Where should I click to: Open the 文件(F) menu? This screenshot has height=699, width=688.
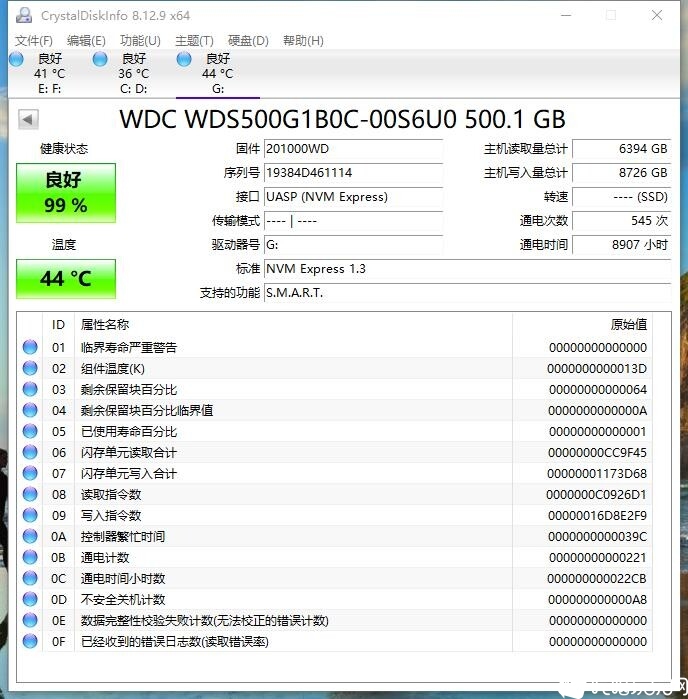coord(34,41)
